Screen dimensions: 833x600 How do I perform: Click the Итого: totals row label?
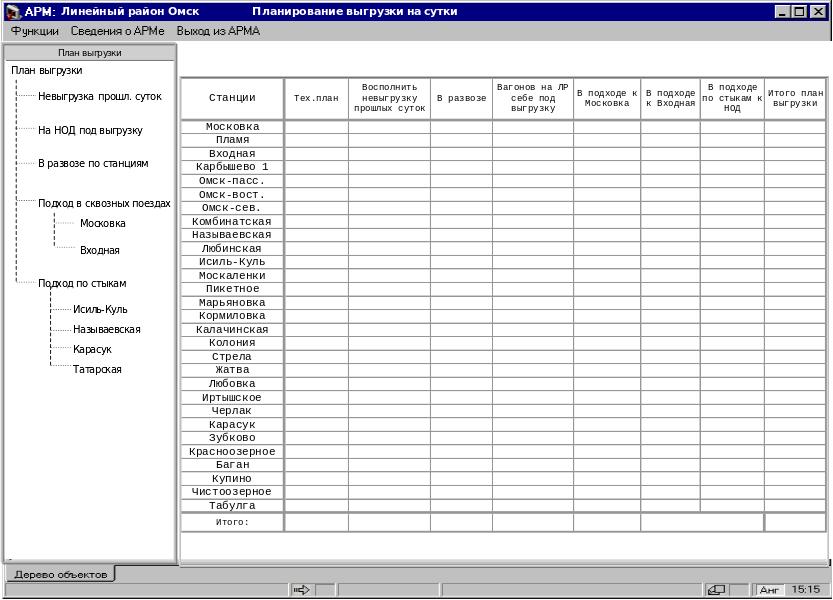pos(232,522)
